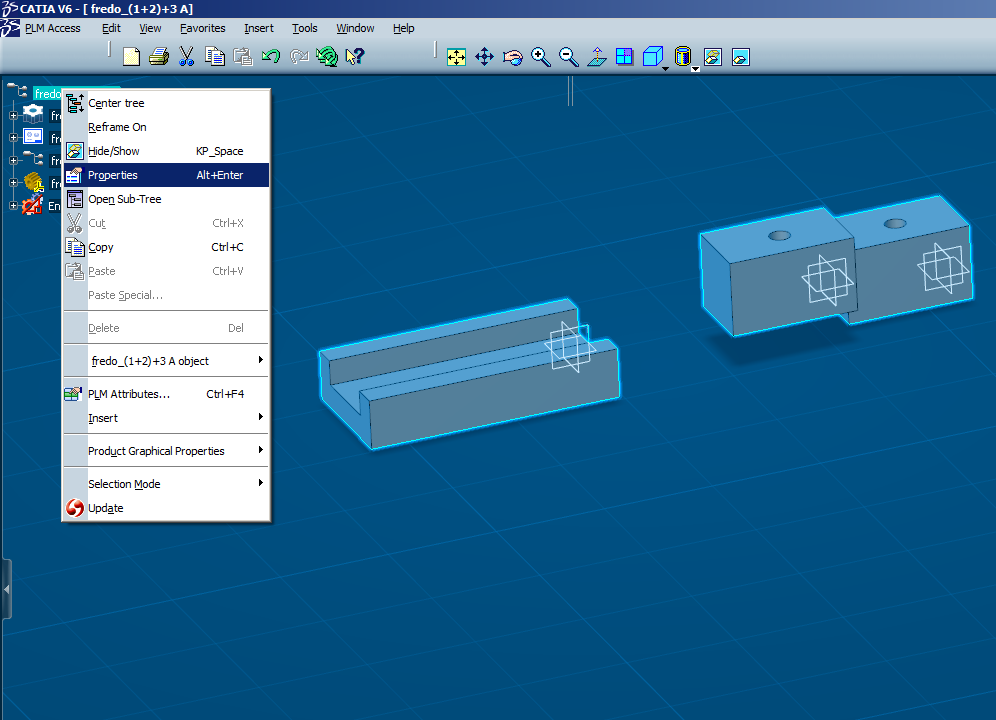This screenshot has width=996, height=720.
Task: Choose Open Sub-Tree in context menu
Action: coord(166,199)
